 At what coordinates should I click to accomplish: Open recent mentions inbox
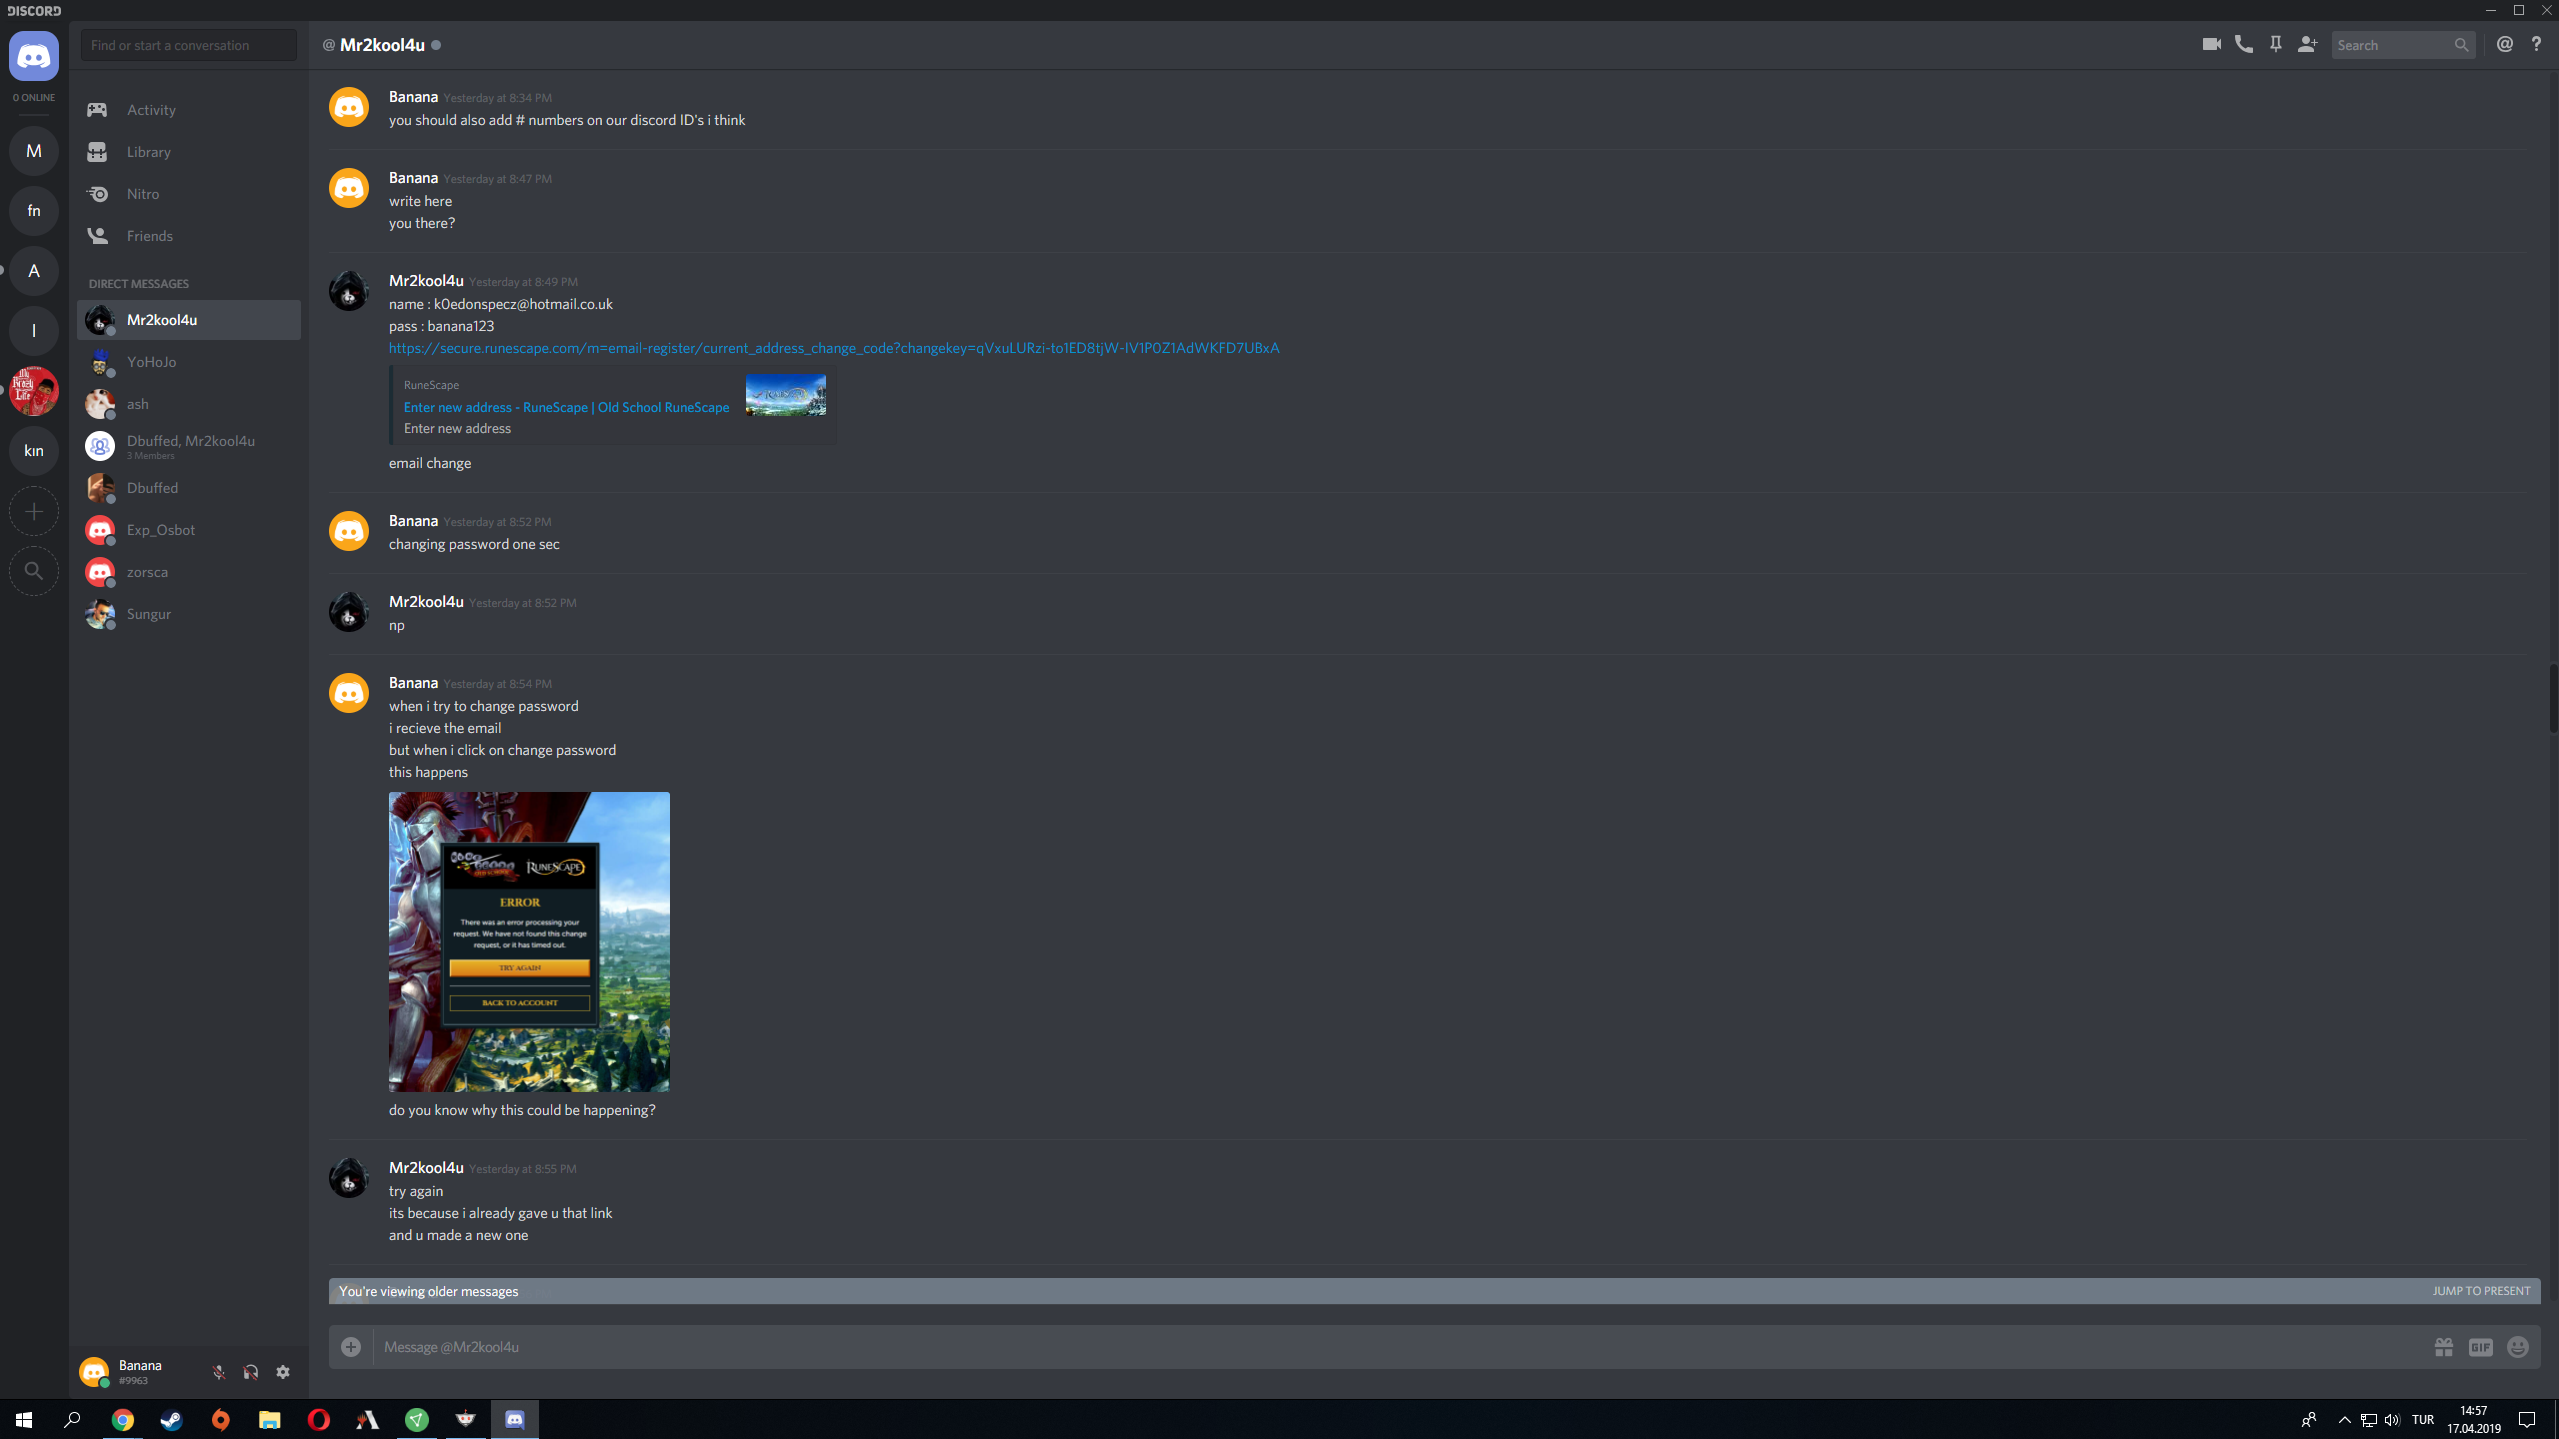tap(2504, 44)
